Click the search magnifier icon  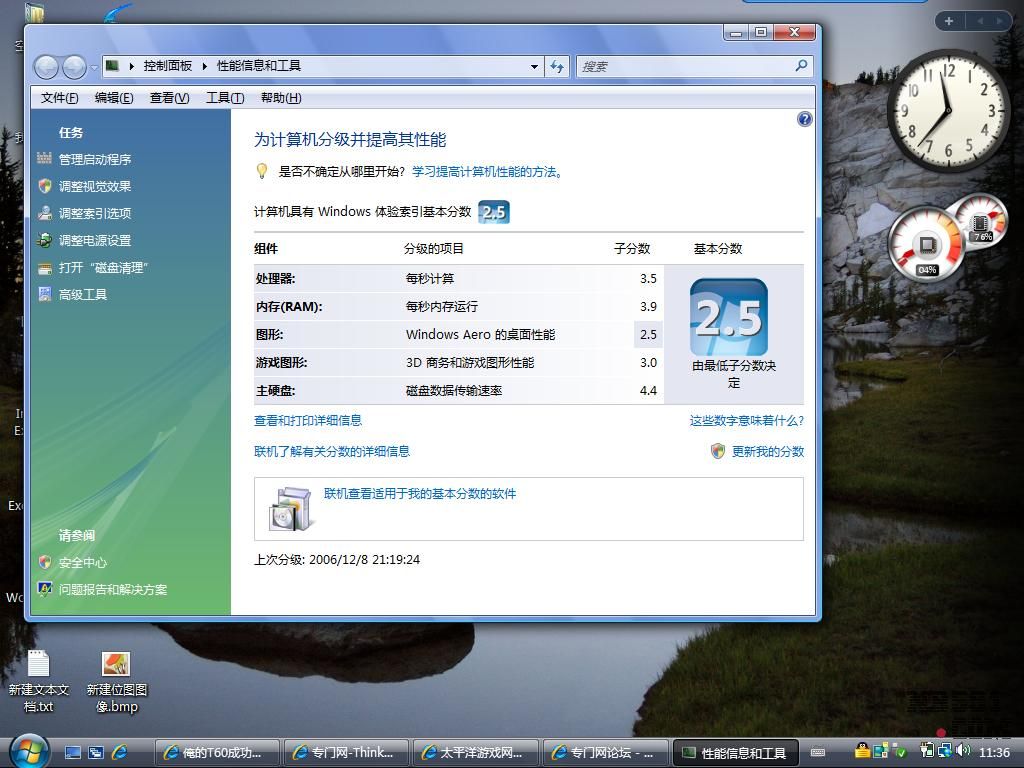(801, 66)
